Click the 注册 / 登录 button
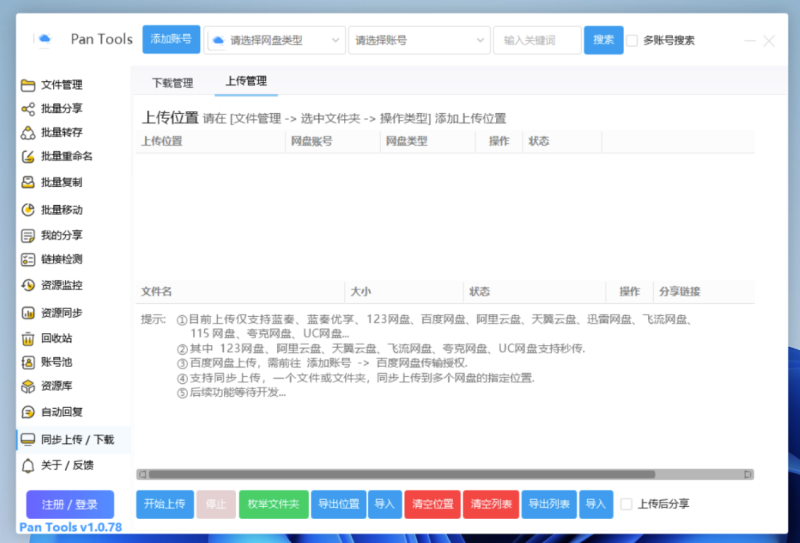800x543 pixels. tap(70, 504)
